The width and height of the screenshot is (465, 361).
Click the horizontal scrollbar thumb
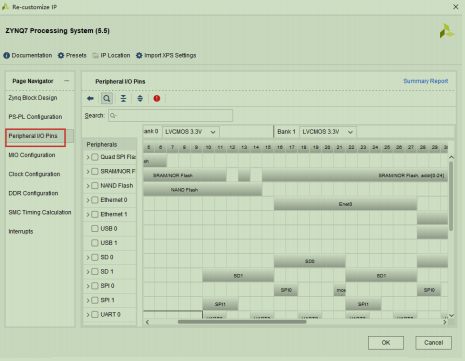242,322
